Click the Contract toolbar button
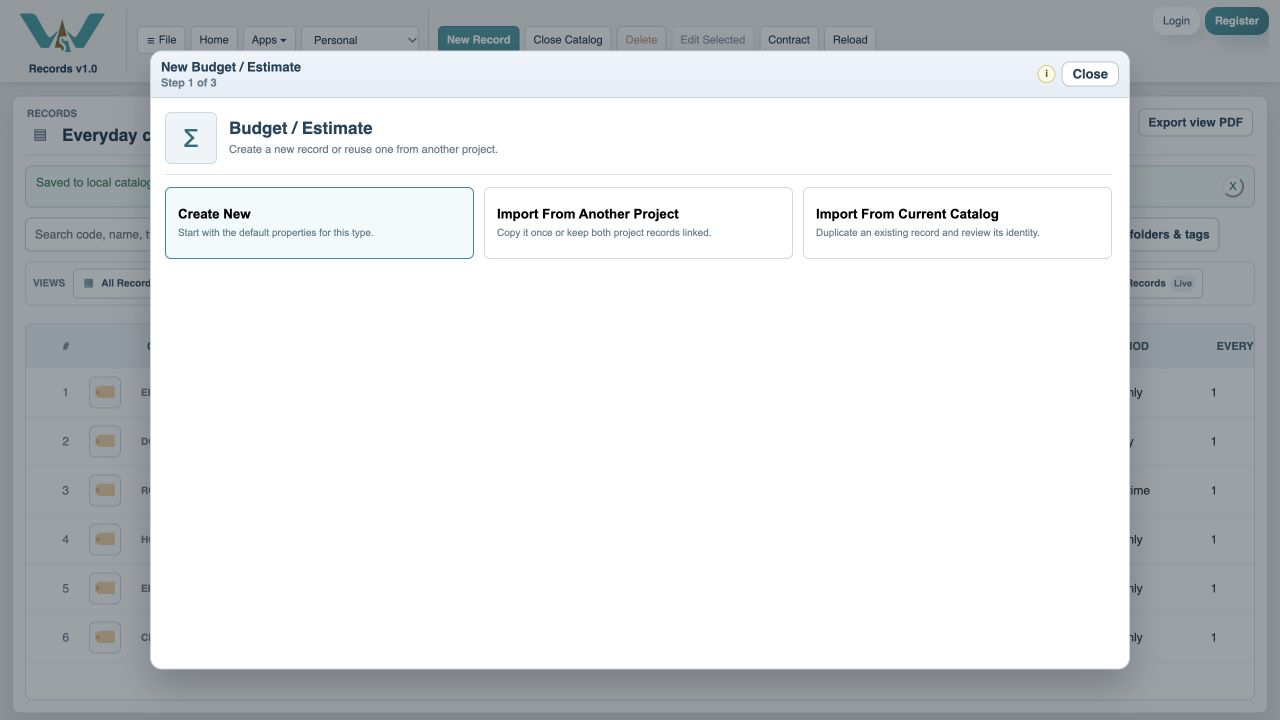The image size is (1280, 720). click(789, 40)
